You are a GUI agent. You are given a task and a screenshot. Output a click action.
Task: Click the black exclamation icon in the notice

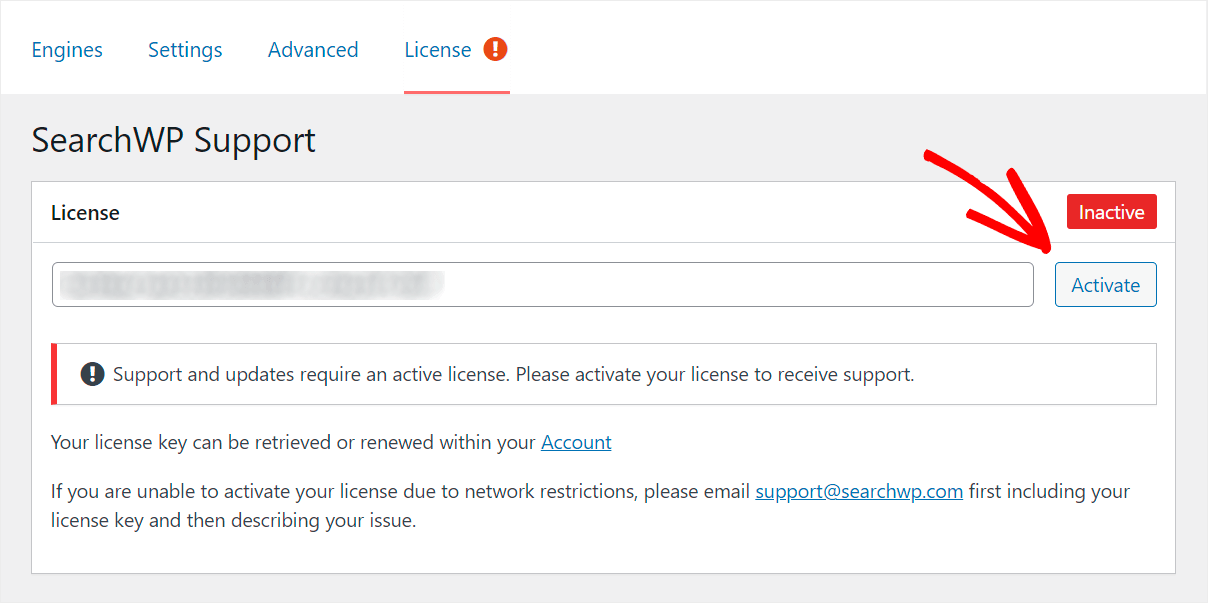92,375
